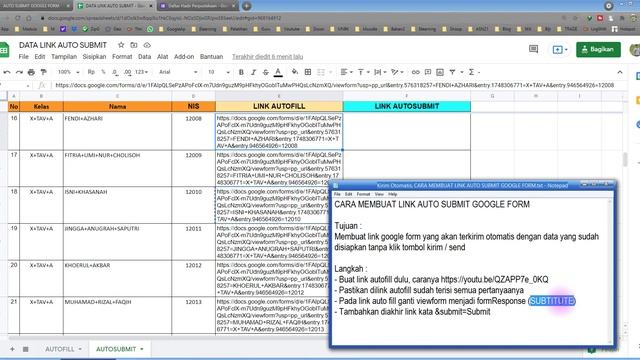Screen dimensions: 640x360
Task: Switch to the AUTOFILL sheet tab
Action: (x=60, y=349)
